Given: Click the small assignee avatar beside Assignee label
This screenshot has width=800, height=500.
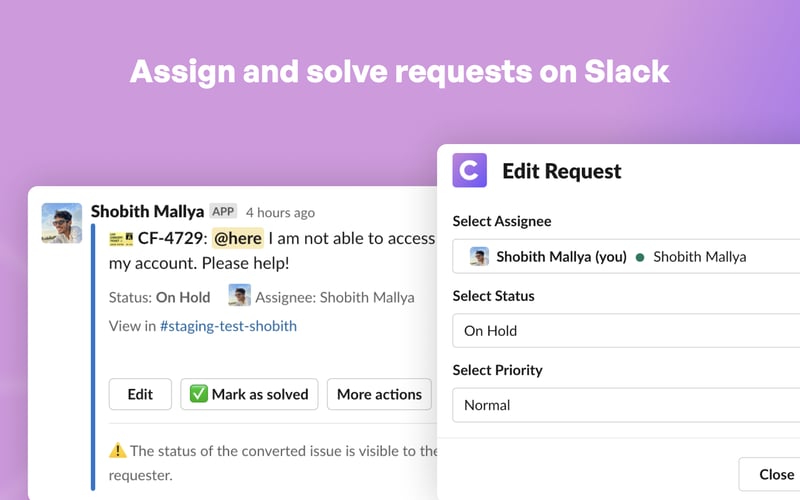Looking at the screenshot, I should click(x=239, y=296).
